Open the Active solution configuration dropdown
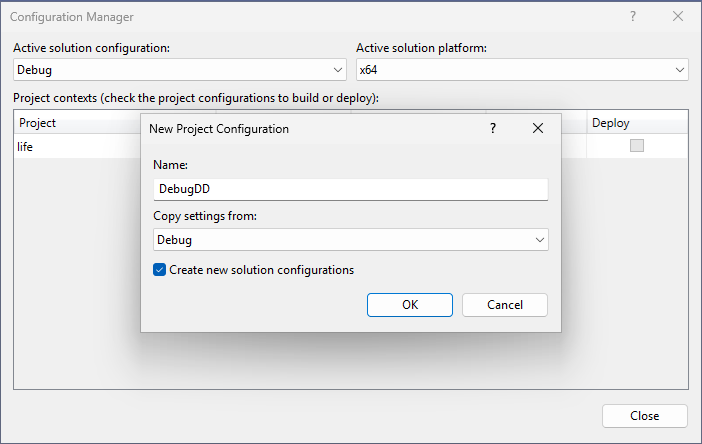Image resolution: width=702 pixels, height=444 pixels. [x=180, y=70]
